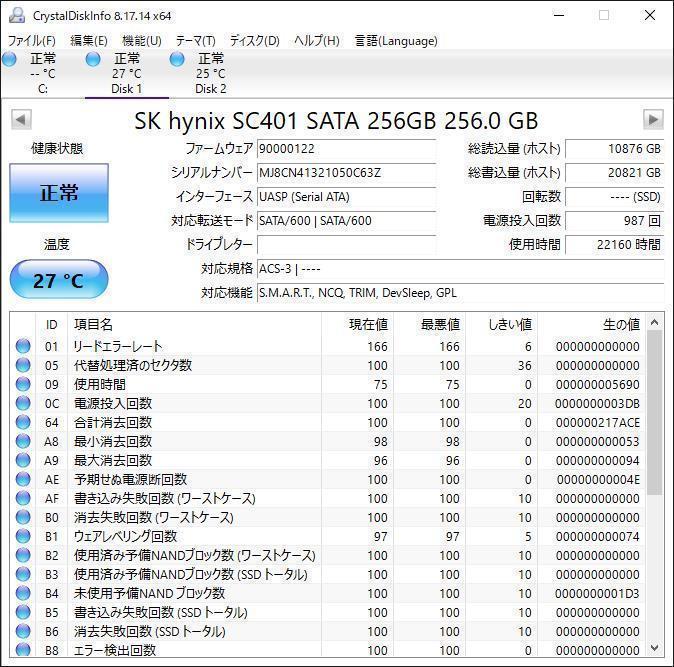Click the 項目名 column header
Viewport: 674px width, 667px height.
195,324
